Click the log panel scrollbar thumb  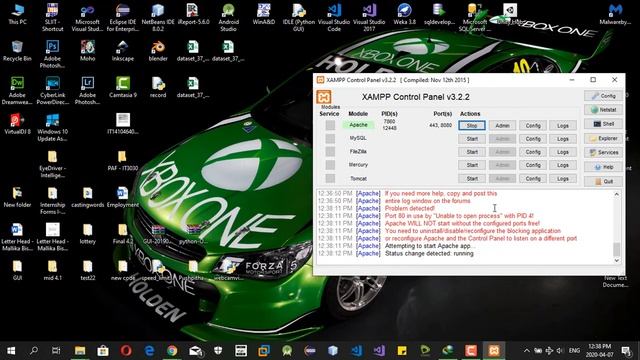[616, 249]
